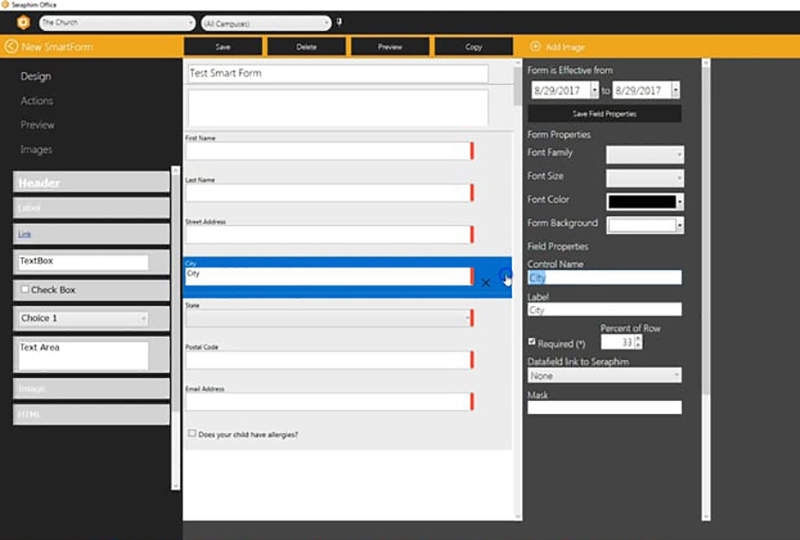The image size is (800, 540).
Task: Increase Percent of Row with up arrow
Action: (x=639, y=338)
